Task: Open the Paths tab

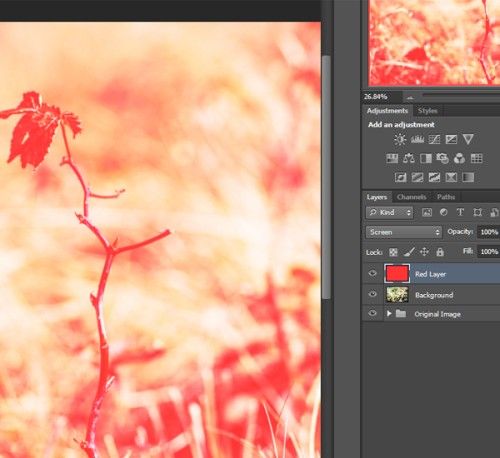Action: [446, 197]
